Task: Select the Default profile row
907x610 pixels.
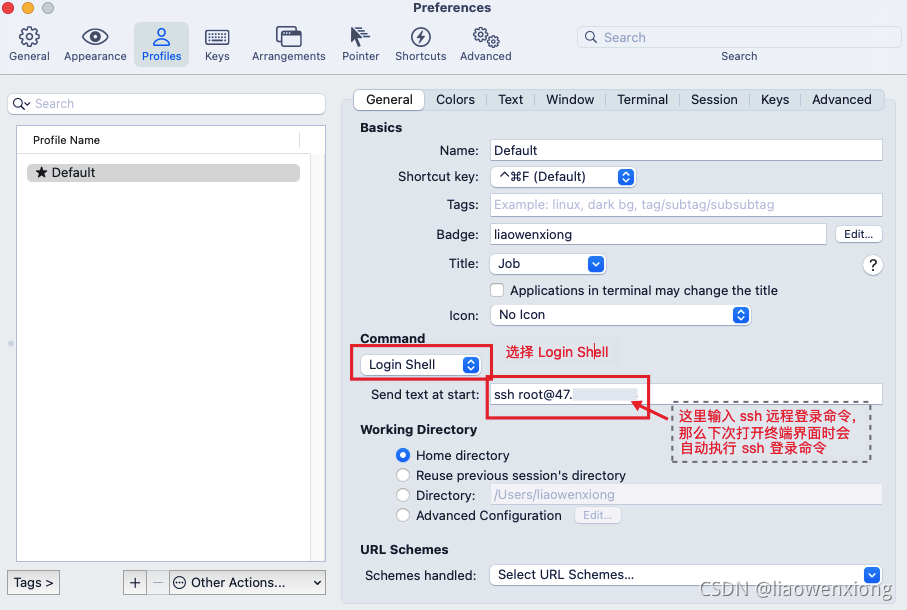Action: 163,173
